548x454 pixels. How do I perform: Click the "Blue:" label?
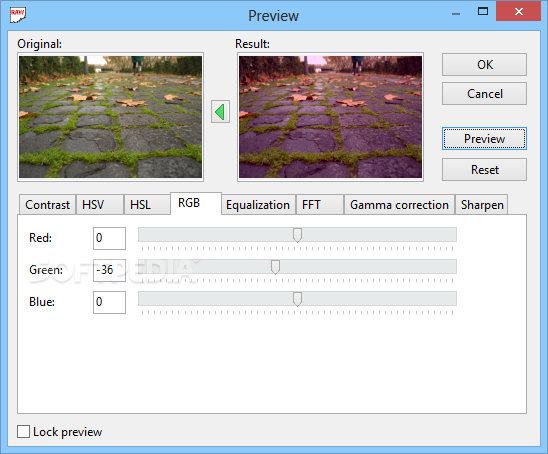point(42,302)
